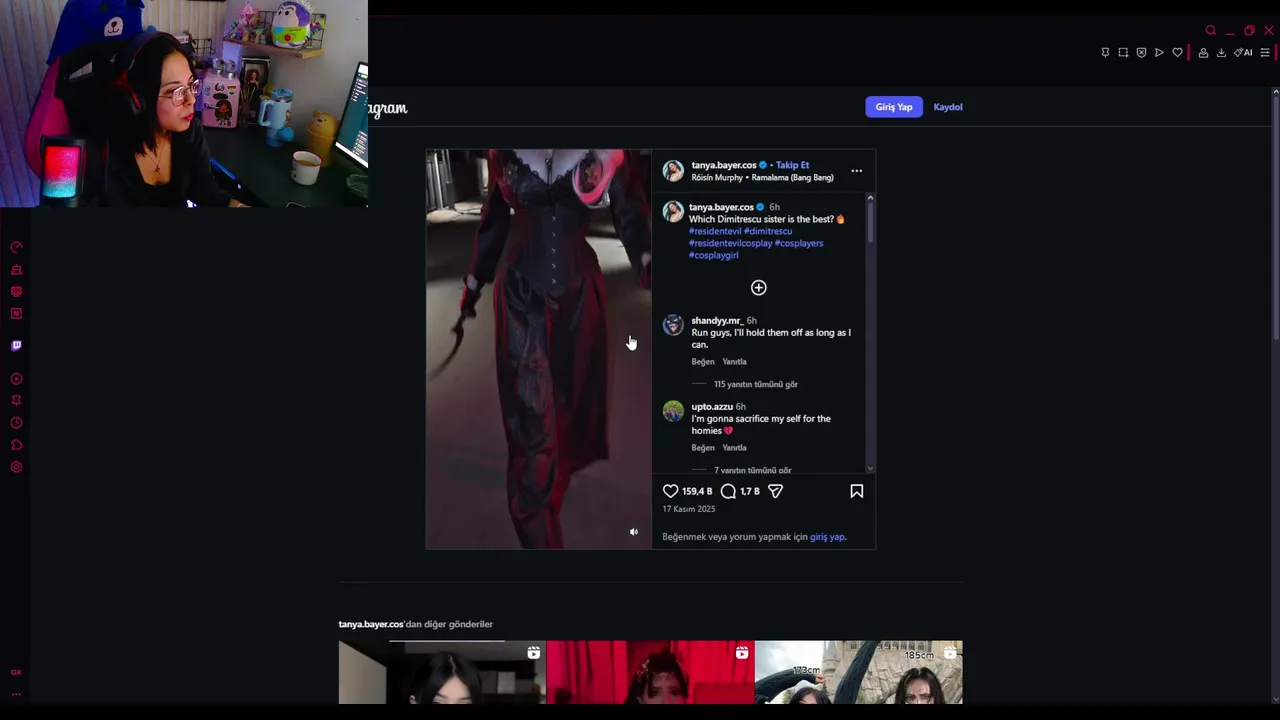The height and width of the screenshot is (720, 1280).
Task: Open browser search with the magnifier icon
Action: point(1210,31)
